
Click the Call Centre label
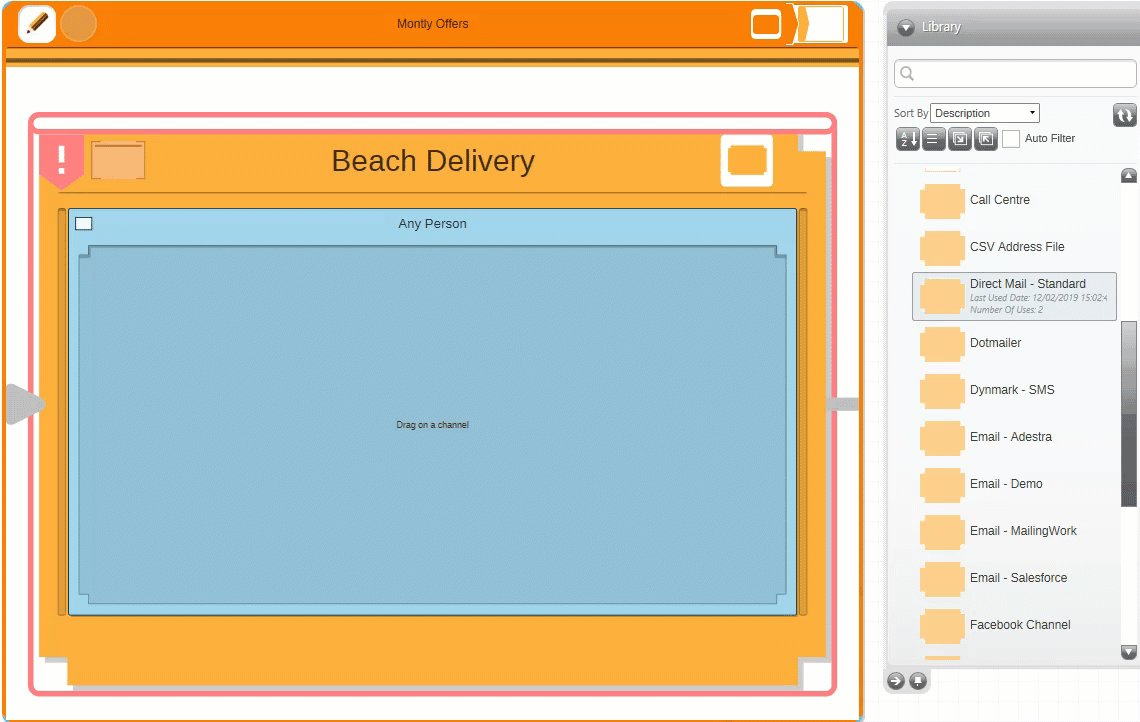(x=1000, y=200)
